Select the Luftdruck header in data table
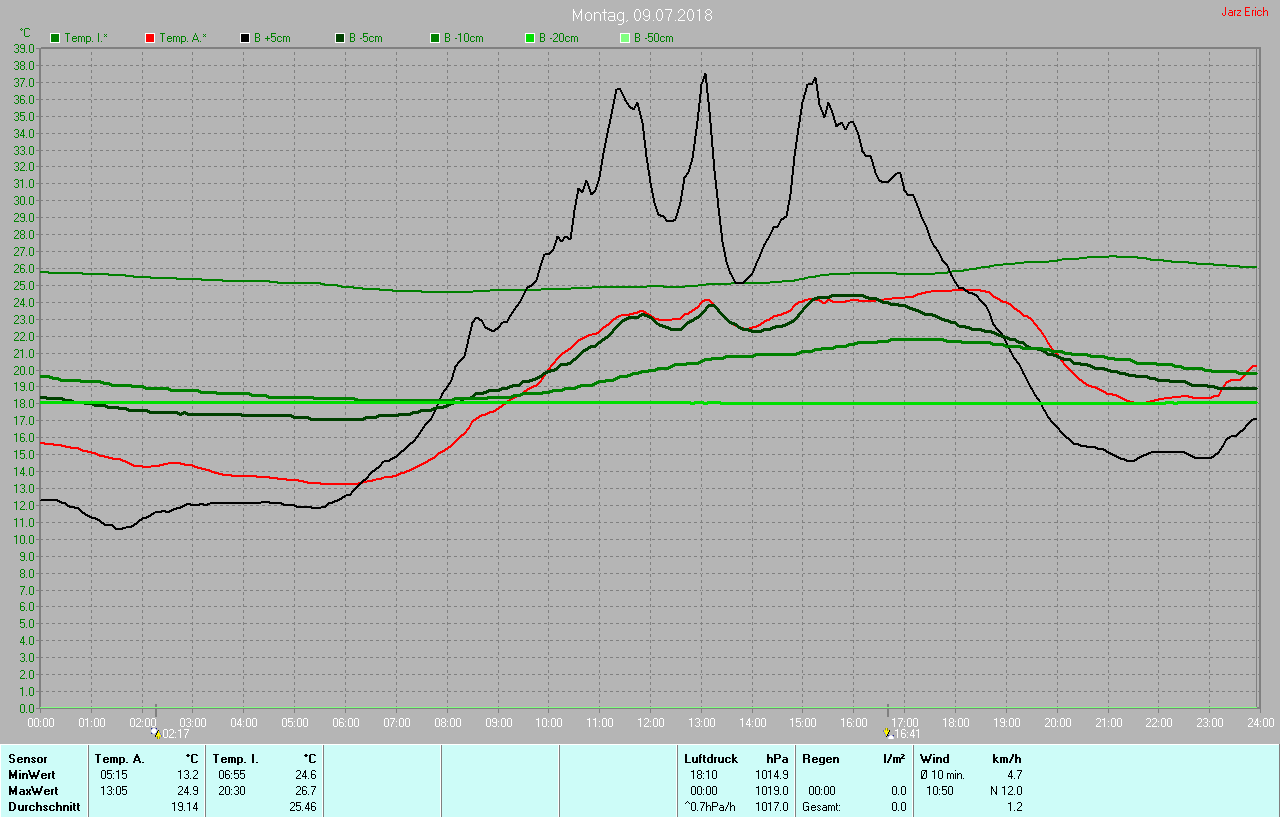The image size is (1280, 817). point(710,759)
